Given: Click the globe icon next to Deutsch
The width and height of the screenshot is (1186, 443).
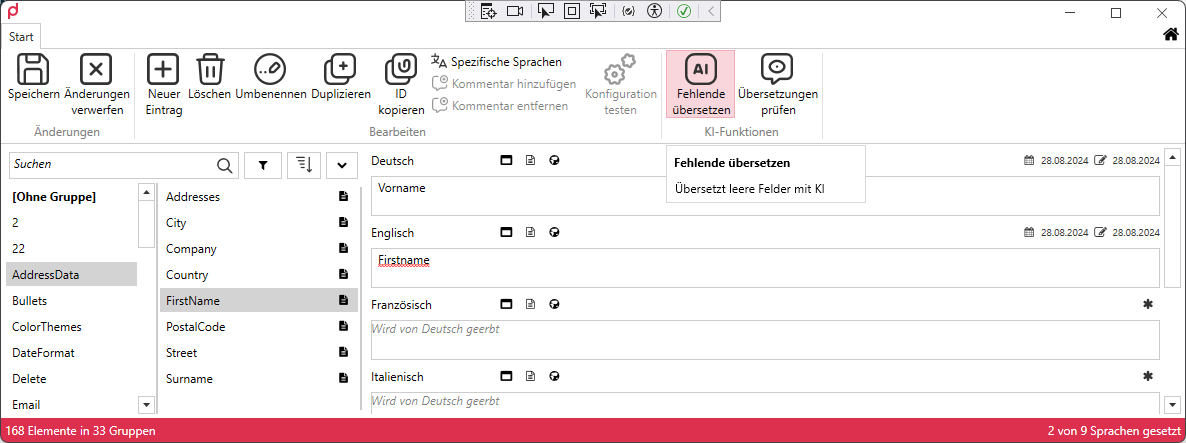Looking at the screenshot, I should tap(554, 160).
